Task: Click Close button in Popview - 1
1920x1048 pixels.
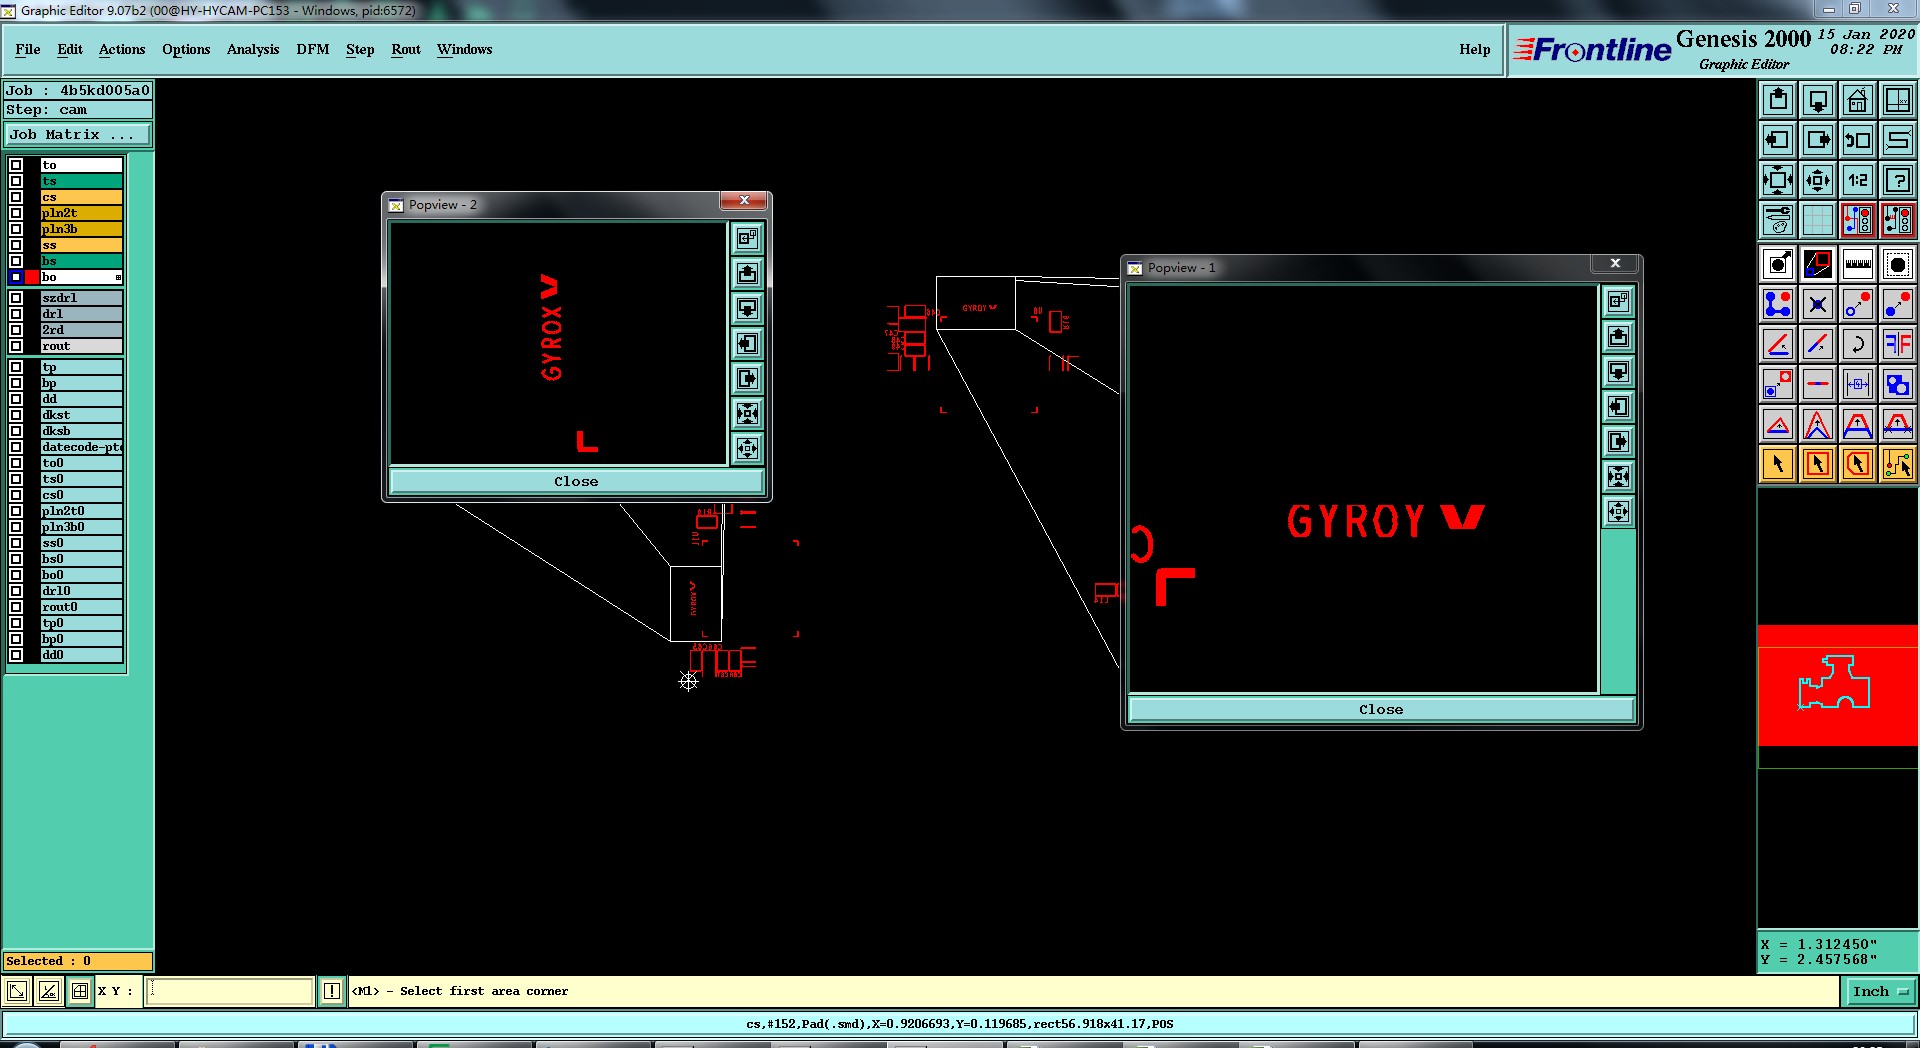Action: 1381,709
